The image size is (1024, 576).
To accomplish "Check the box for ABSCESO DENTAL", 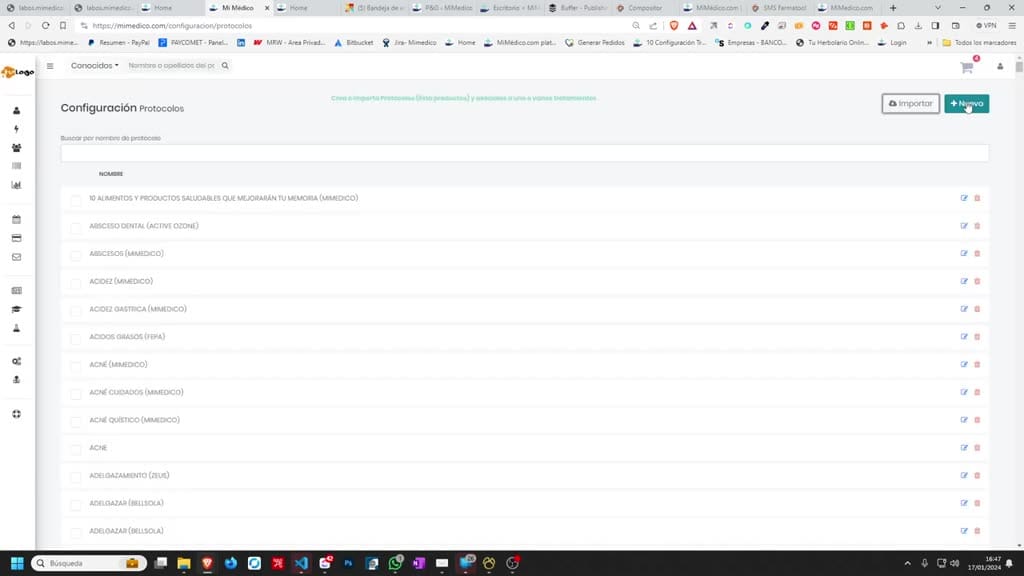I will (x=76, y=227).
